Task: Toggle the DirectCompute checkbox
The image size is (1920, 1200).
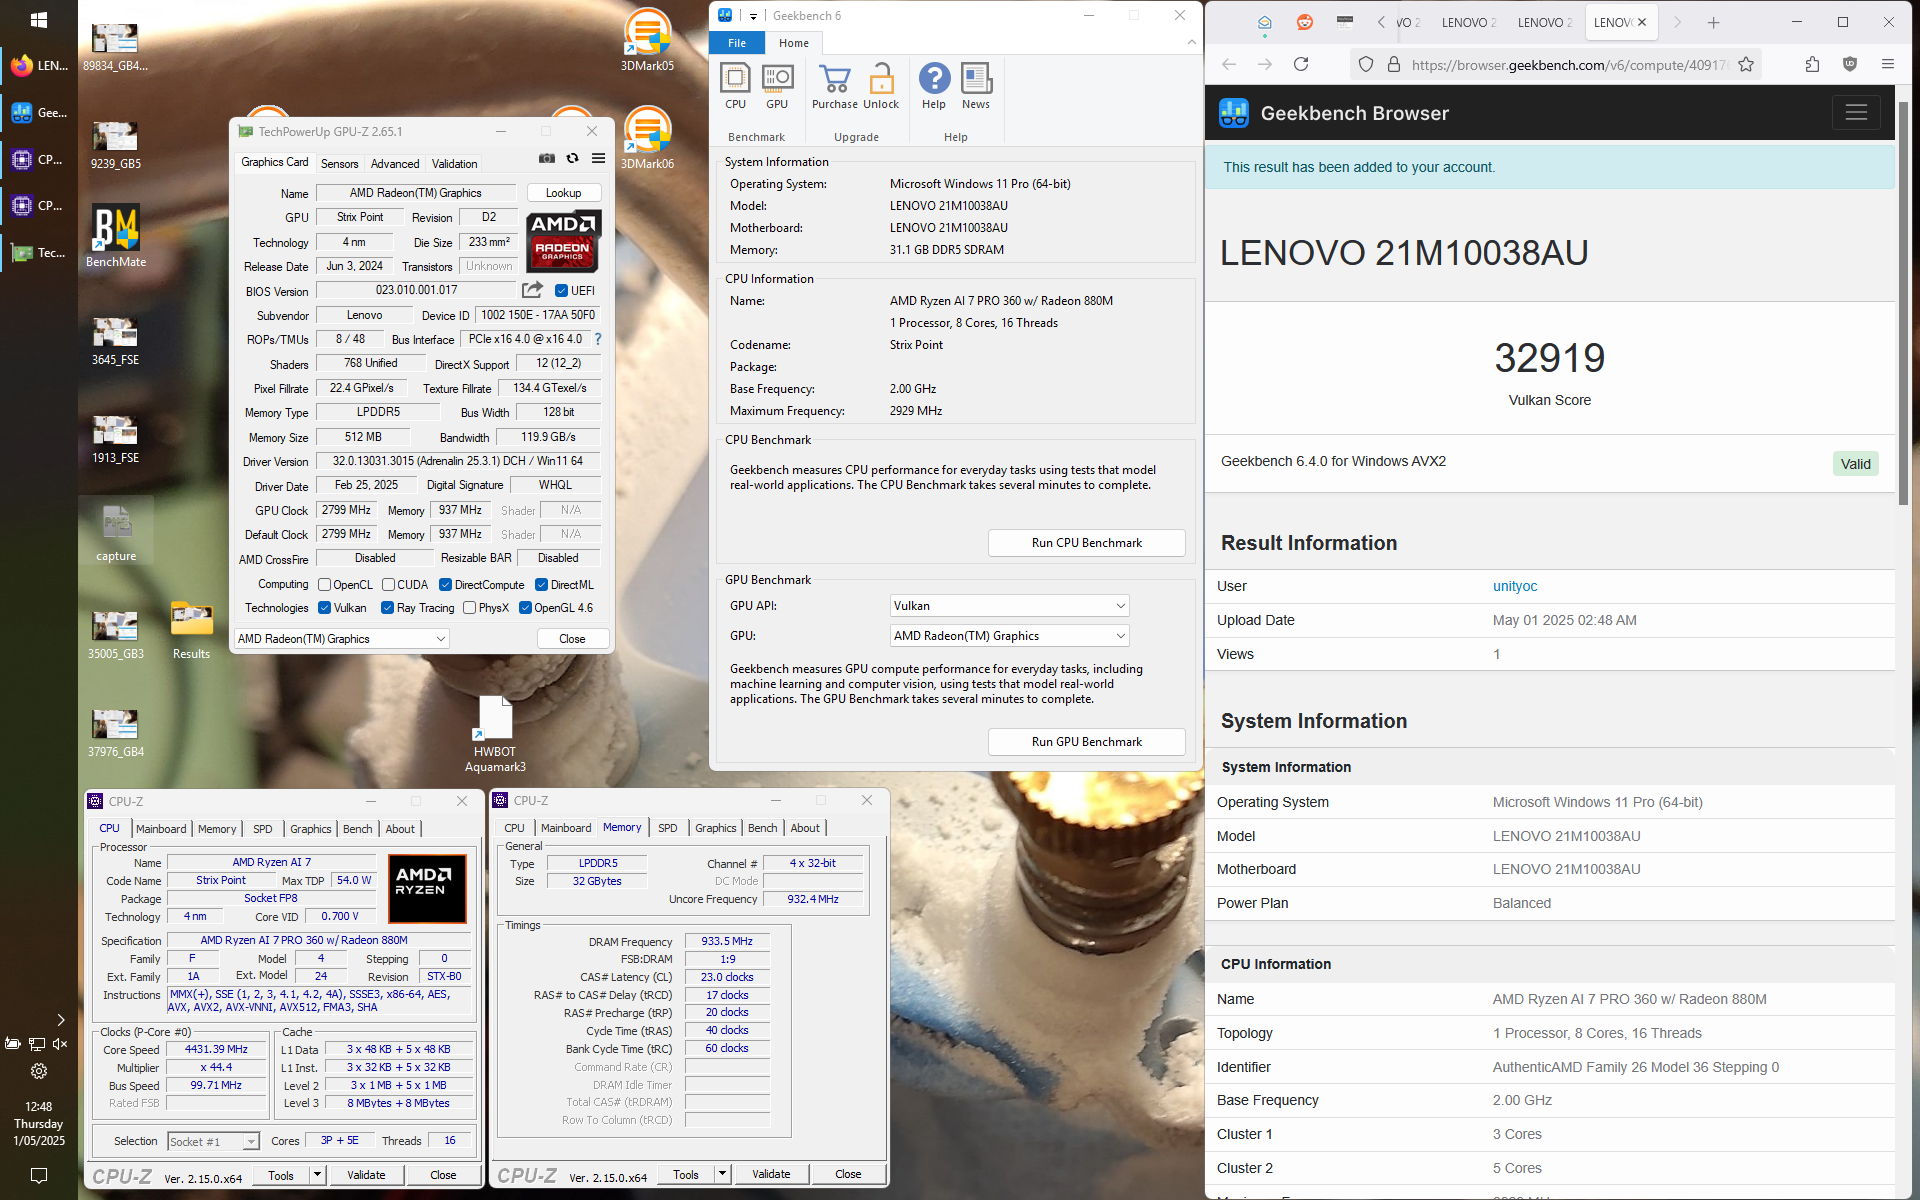Action: click(x=446, y=585)
